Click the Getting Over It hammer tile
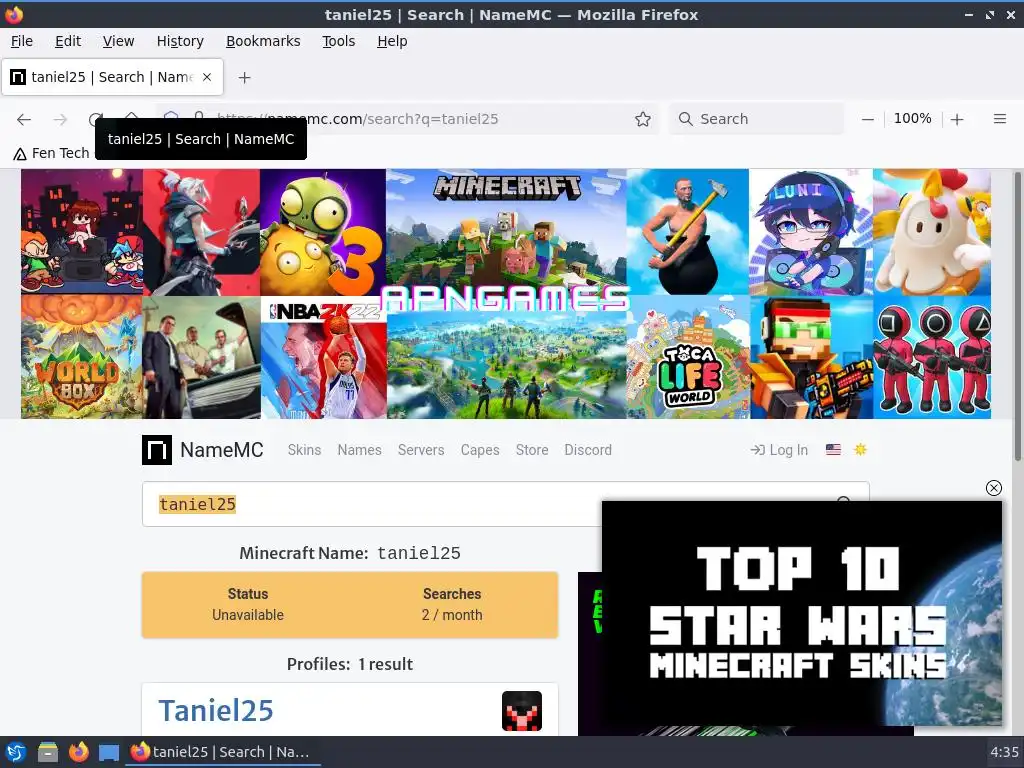Screen dimensions: 1024x768 pyautogui.click(x=688, y=232)
